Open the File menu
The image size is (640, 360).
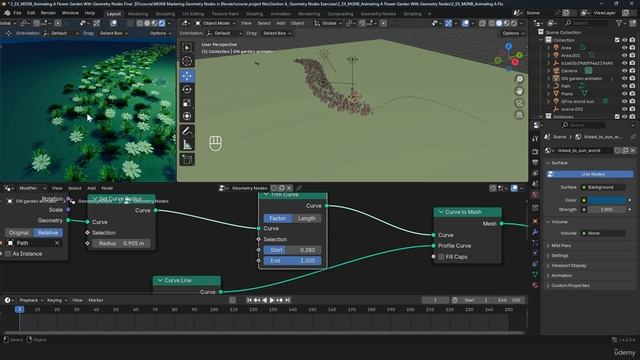pos(18,13)
